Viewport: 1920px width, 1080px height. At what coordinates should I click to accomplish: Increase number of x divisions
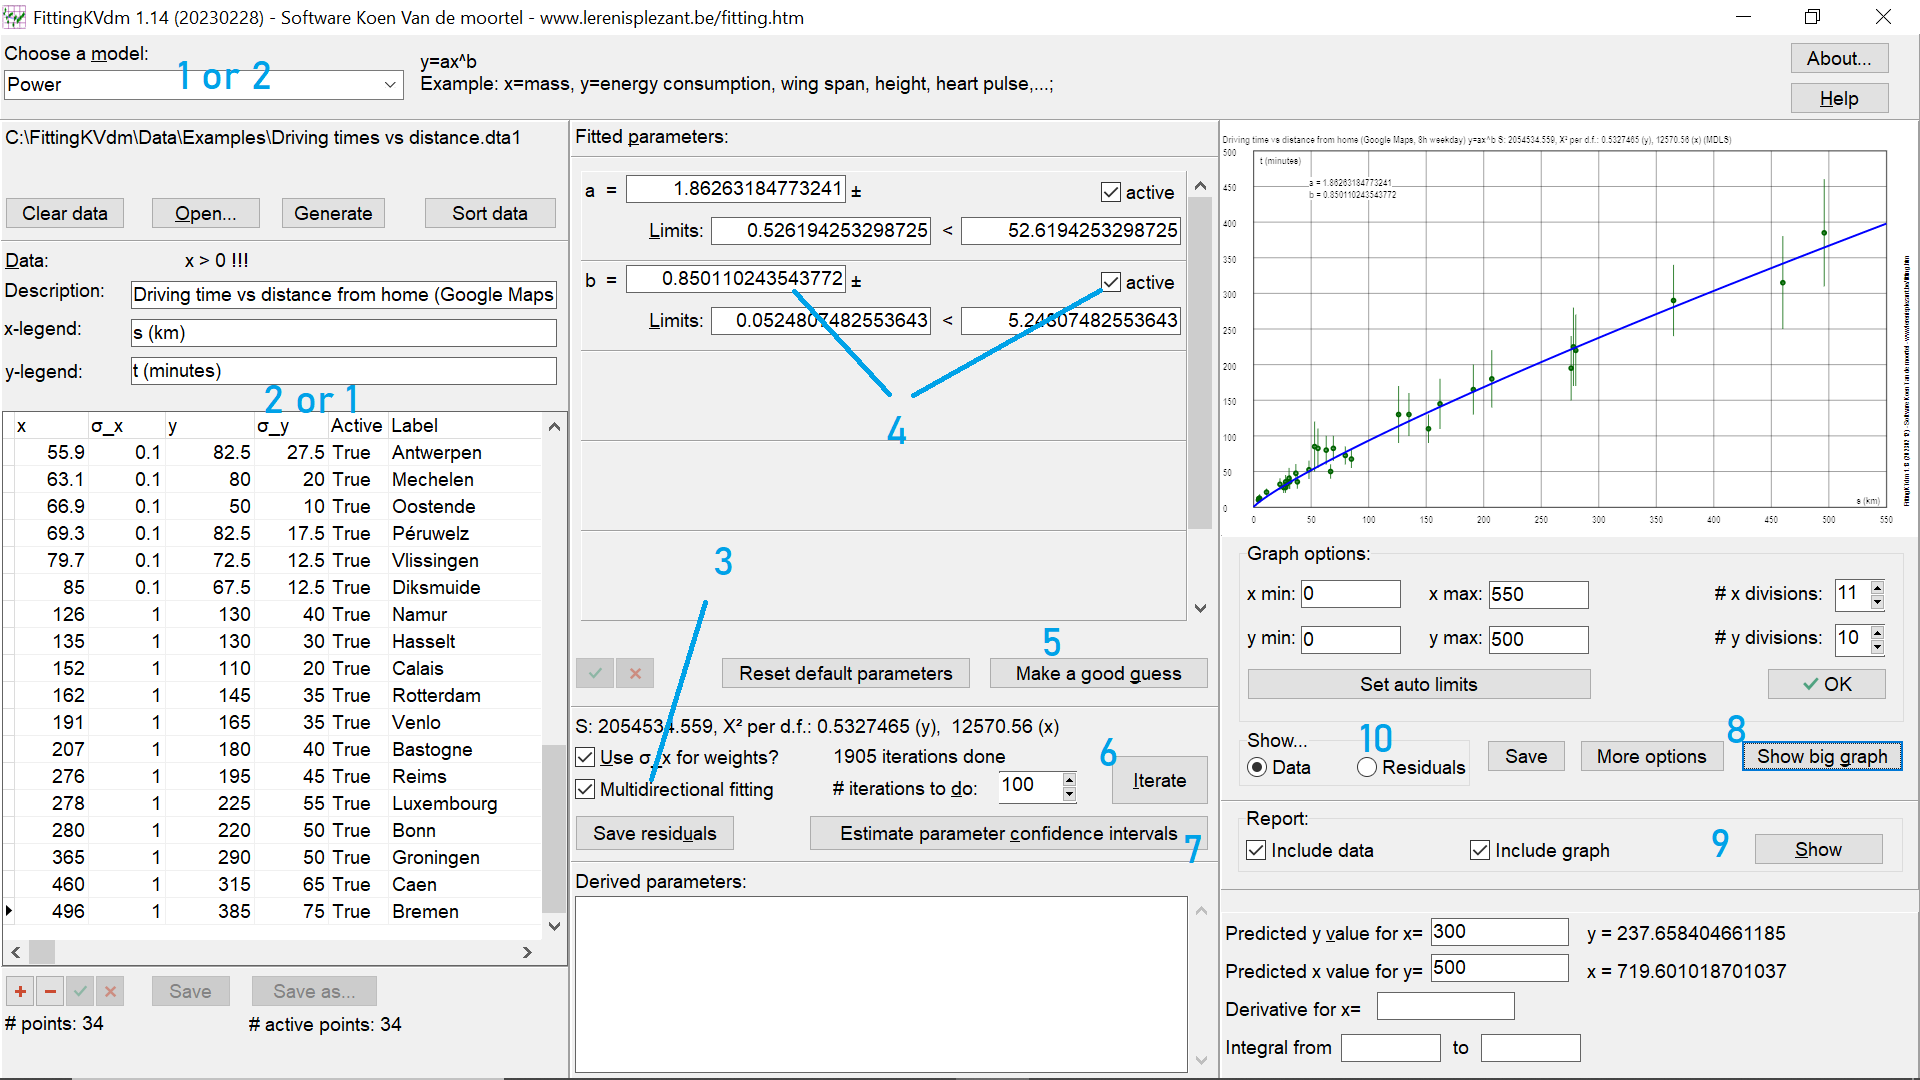(x=1877, y=587)
